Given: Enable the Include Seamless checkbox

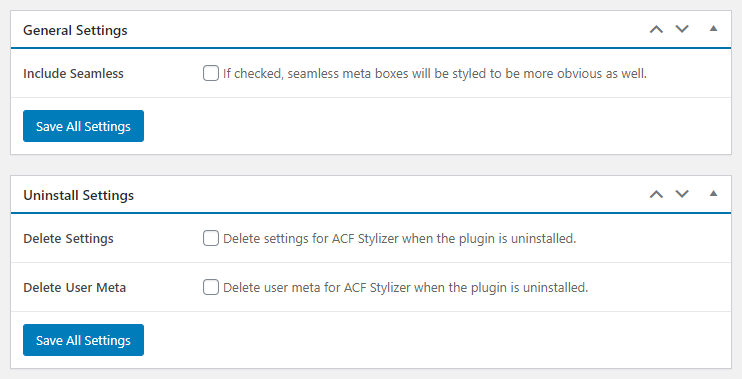Looking at the screenshot, I should pyautogui.click(x=211, y=73).
